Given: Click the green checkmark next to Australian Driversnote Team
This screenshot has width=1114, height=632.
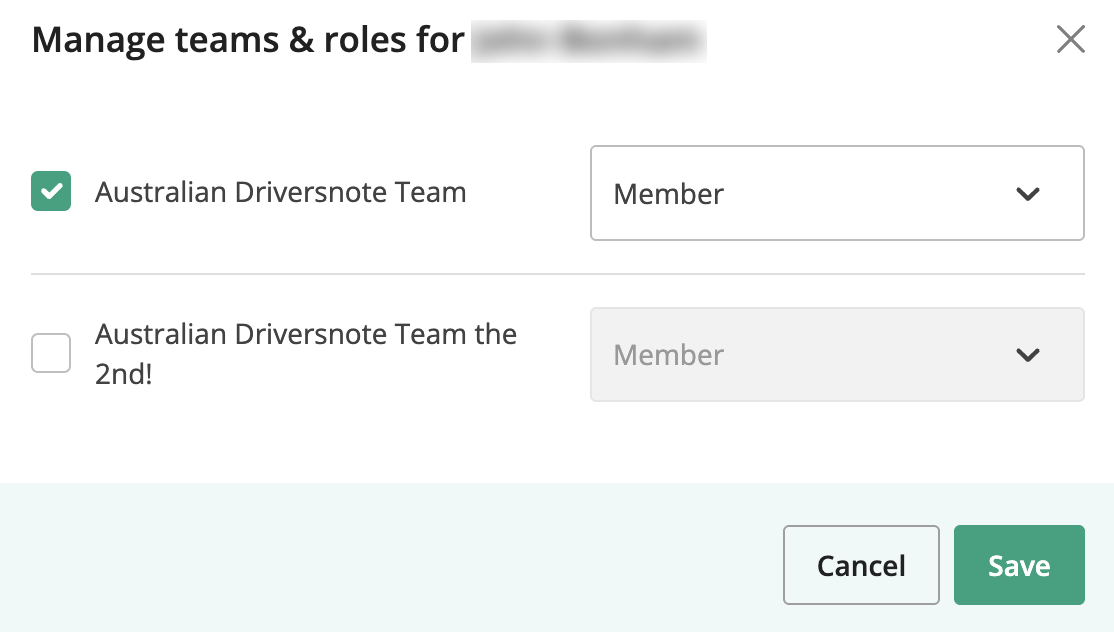Looking at the screenshot, I should (51, 192).
